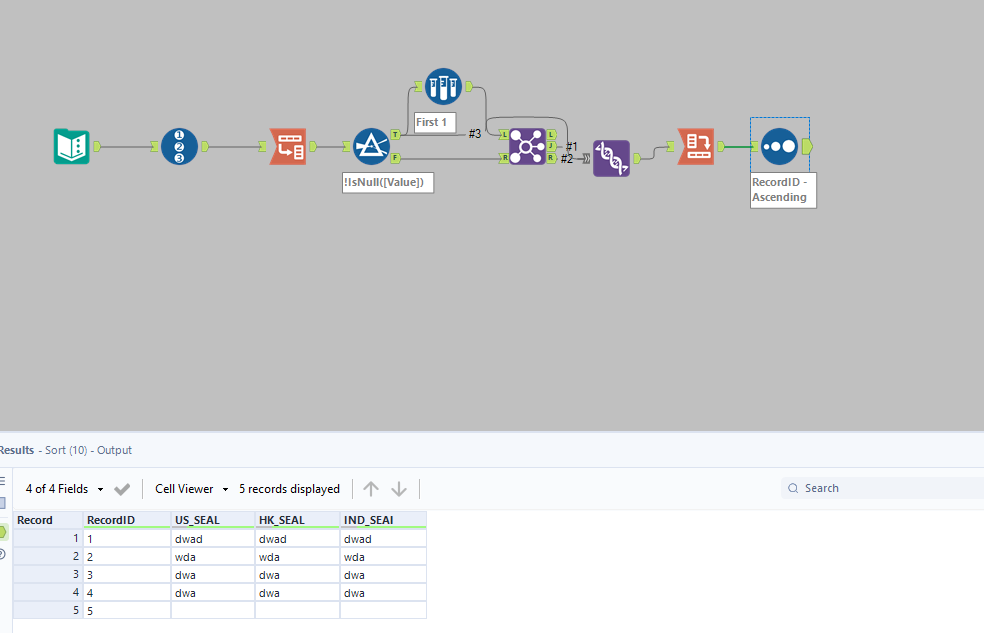
Task: Select US_SEAL cell 'dwa' in record 4
Action: 213,593
